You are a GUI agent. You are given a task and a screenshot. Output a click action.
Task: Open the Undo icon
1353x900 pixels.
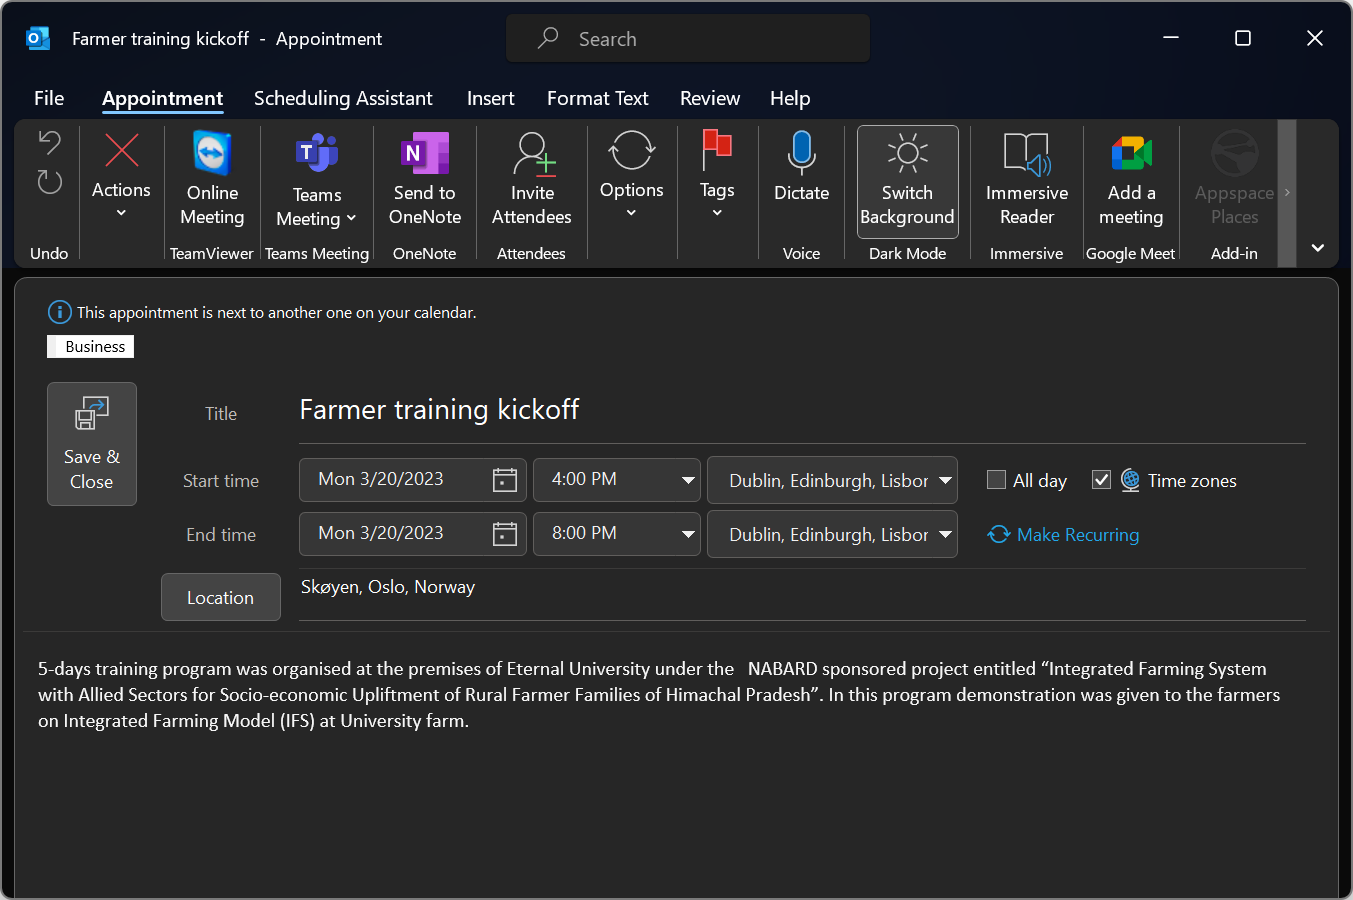(x=48, y=141)
